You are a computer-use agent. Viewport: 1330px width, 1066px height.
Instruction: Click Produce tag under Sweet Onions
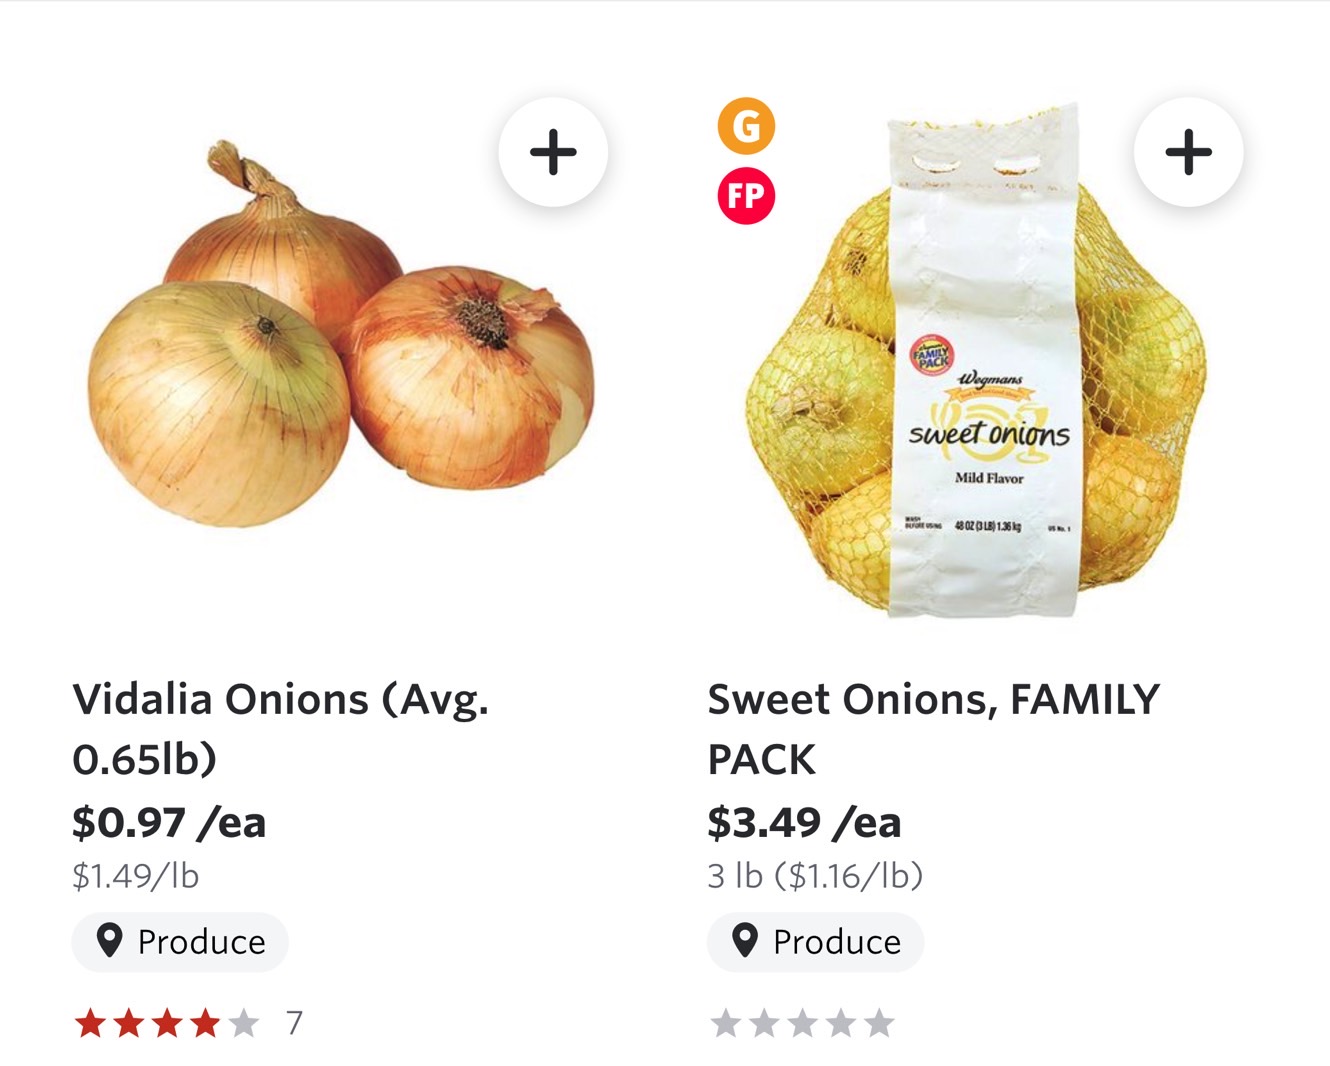pyautogui.click(x=816, y=942)
